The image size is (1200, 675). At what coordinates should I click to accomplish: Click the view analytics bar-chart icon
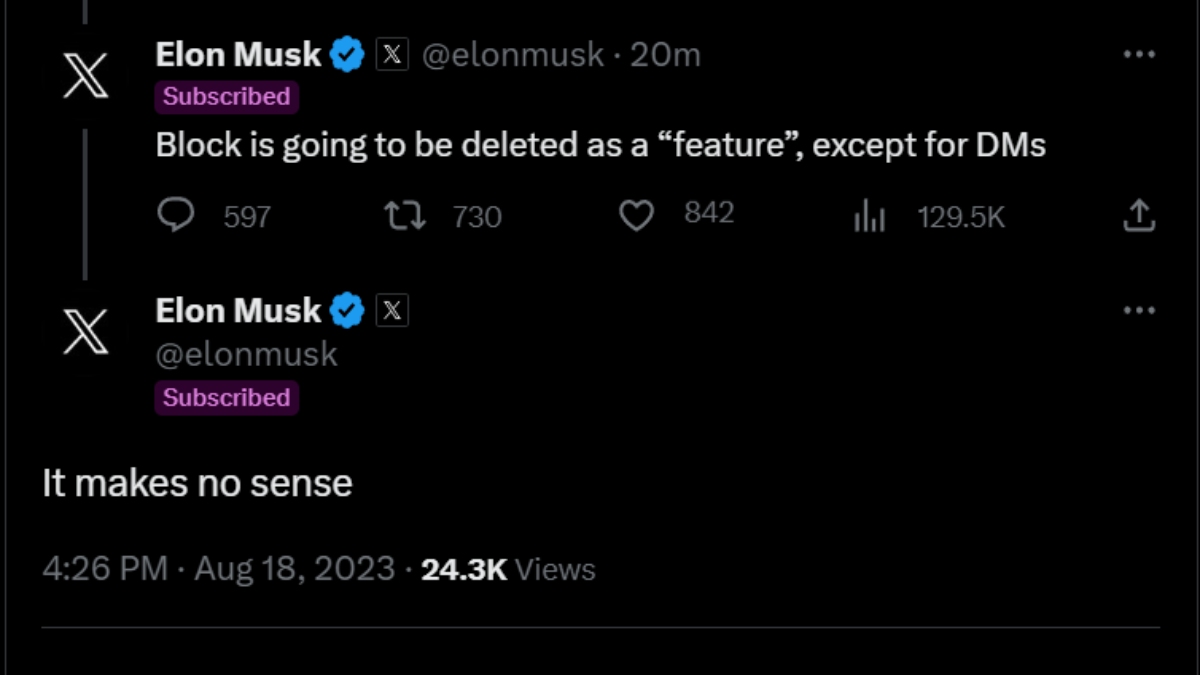click(870, 215)
